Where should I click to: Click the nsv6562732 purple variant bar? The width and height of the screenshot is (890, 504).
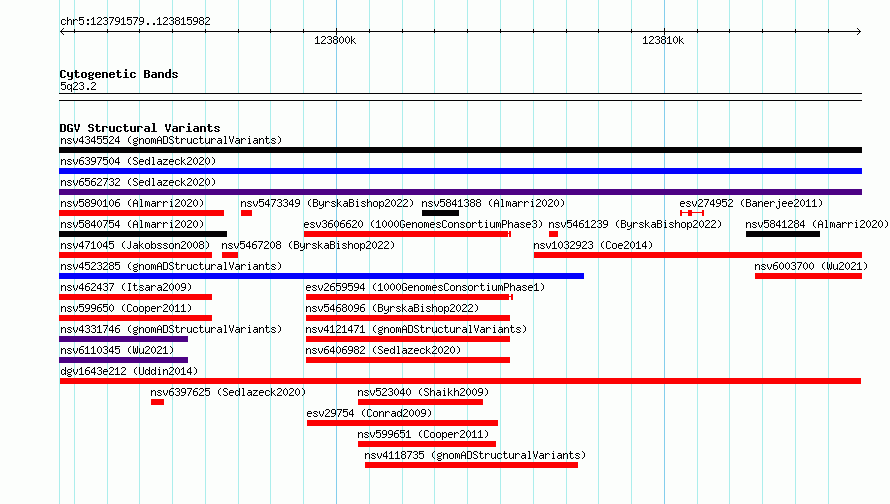pyautogui.click(x=460, y=192)
